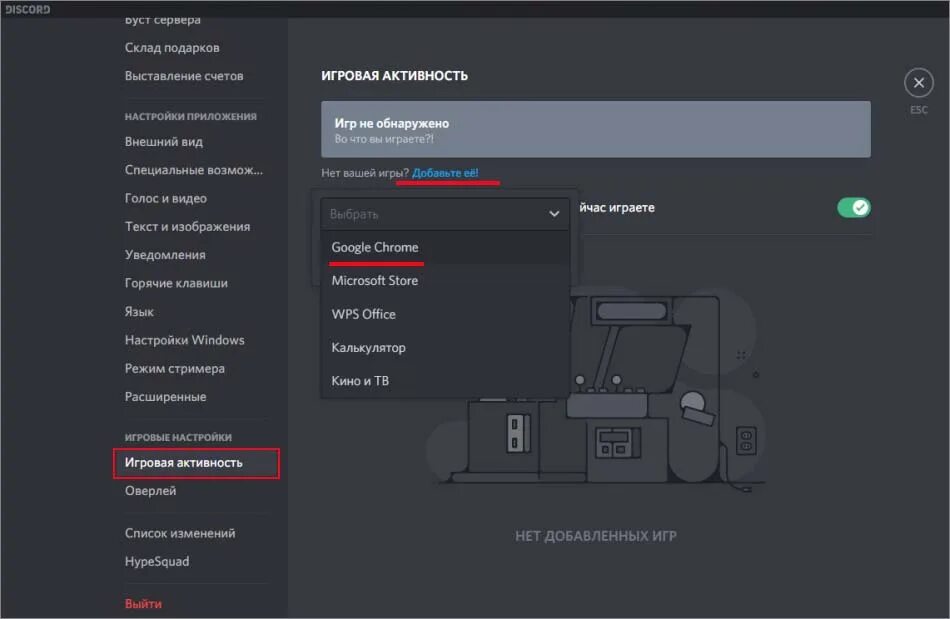Choose Кино и ТВ option
Image resolution: width=950 pixels, height=619 pixels.
pos(445,381)
